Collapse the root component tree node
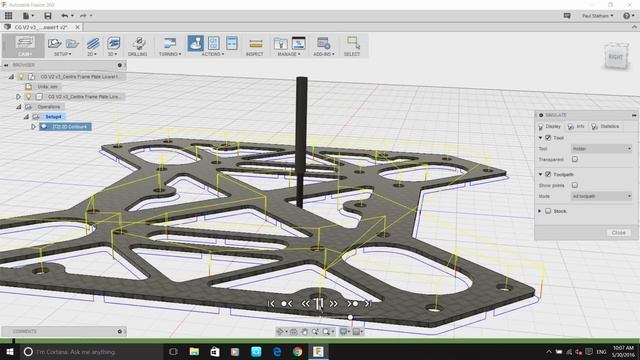The image size is (640, 360). click(x=11, y=76)
